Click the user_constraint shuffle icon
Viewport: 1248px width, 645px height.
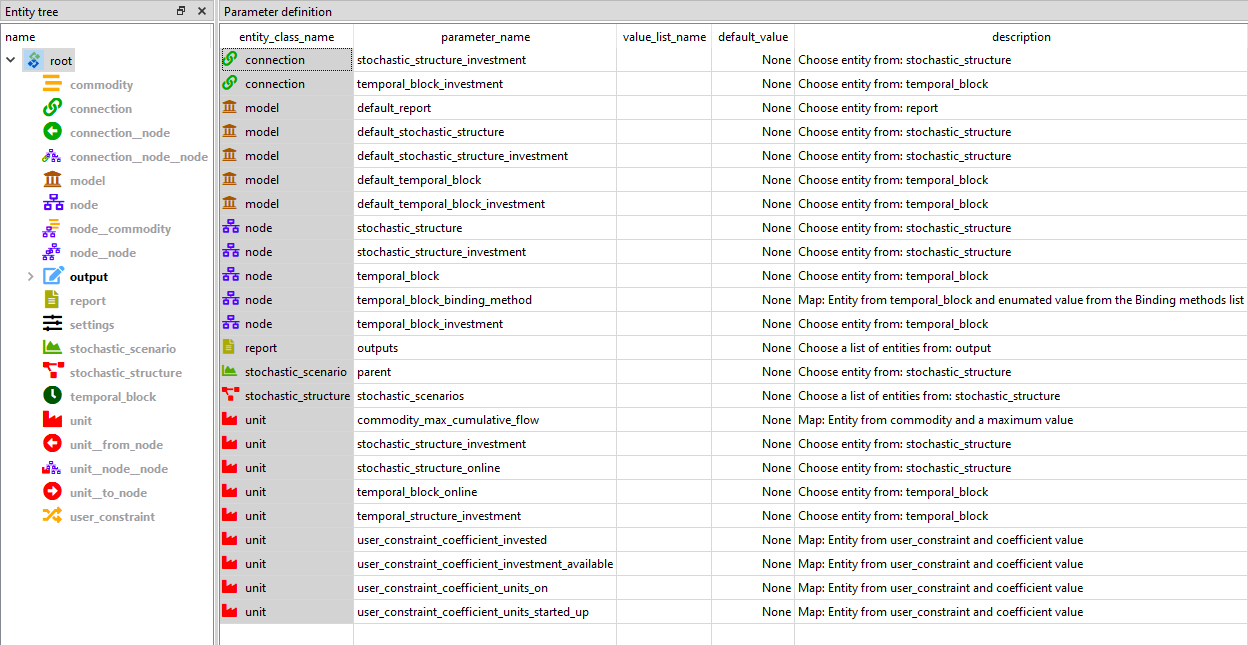pyautogui.click(x=52, y=517)
